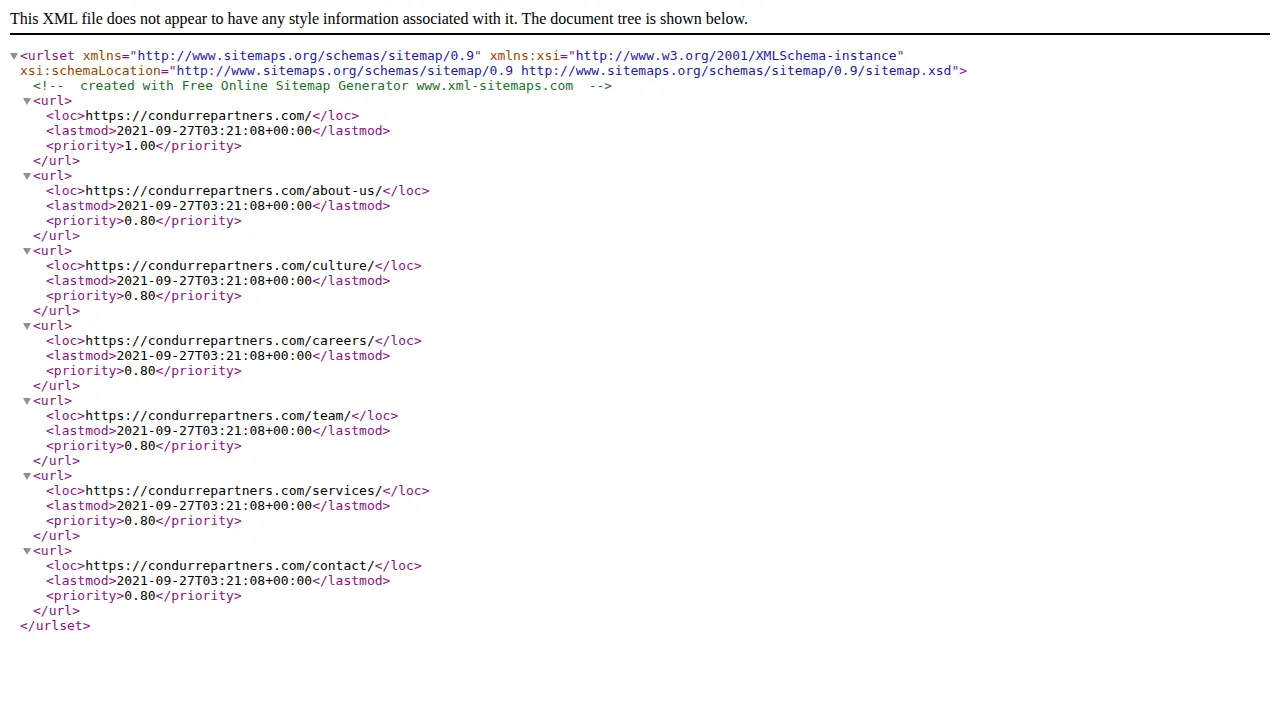Click the https://condurrepartners.com/services/ URL text

(x=234, y=491)
